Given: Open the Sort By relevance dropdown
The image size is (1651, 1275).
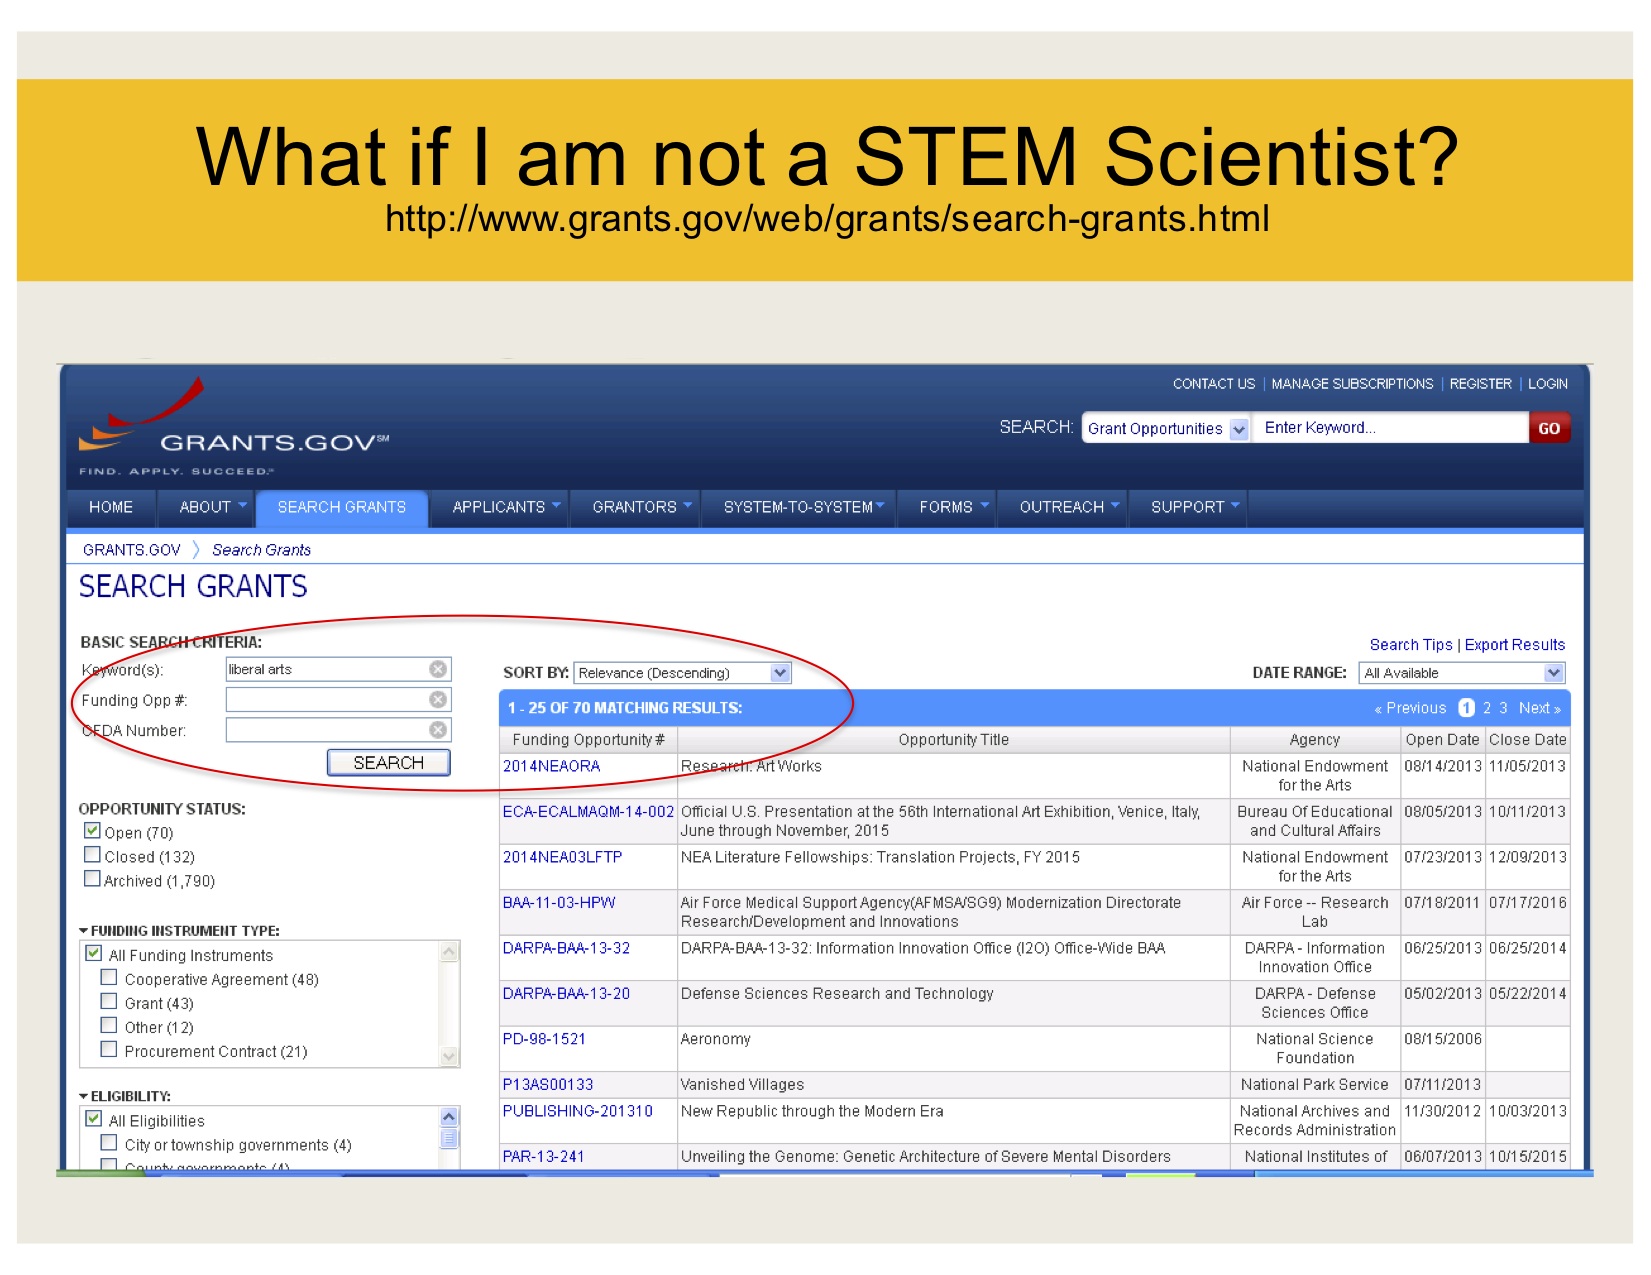Looking at the screenshot, I should tap(682, 673).
